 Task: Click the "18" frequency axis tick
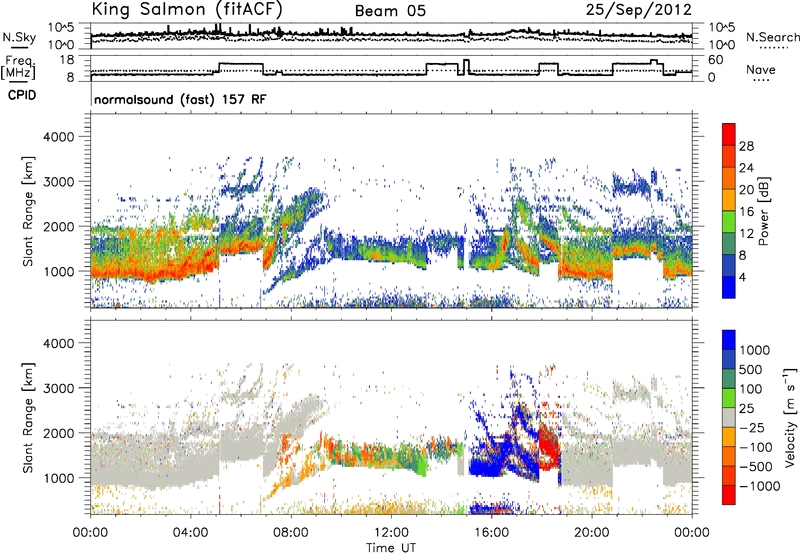(67, 60)
